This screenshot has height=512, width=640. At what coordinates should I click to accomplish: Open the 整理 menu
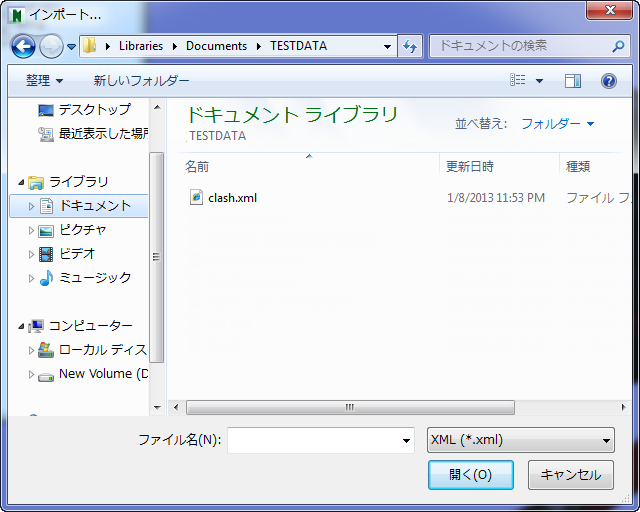(x=44, y=80)
